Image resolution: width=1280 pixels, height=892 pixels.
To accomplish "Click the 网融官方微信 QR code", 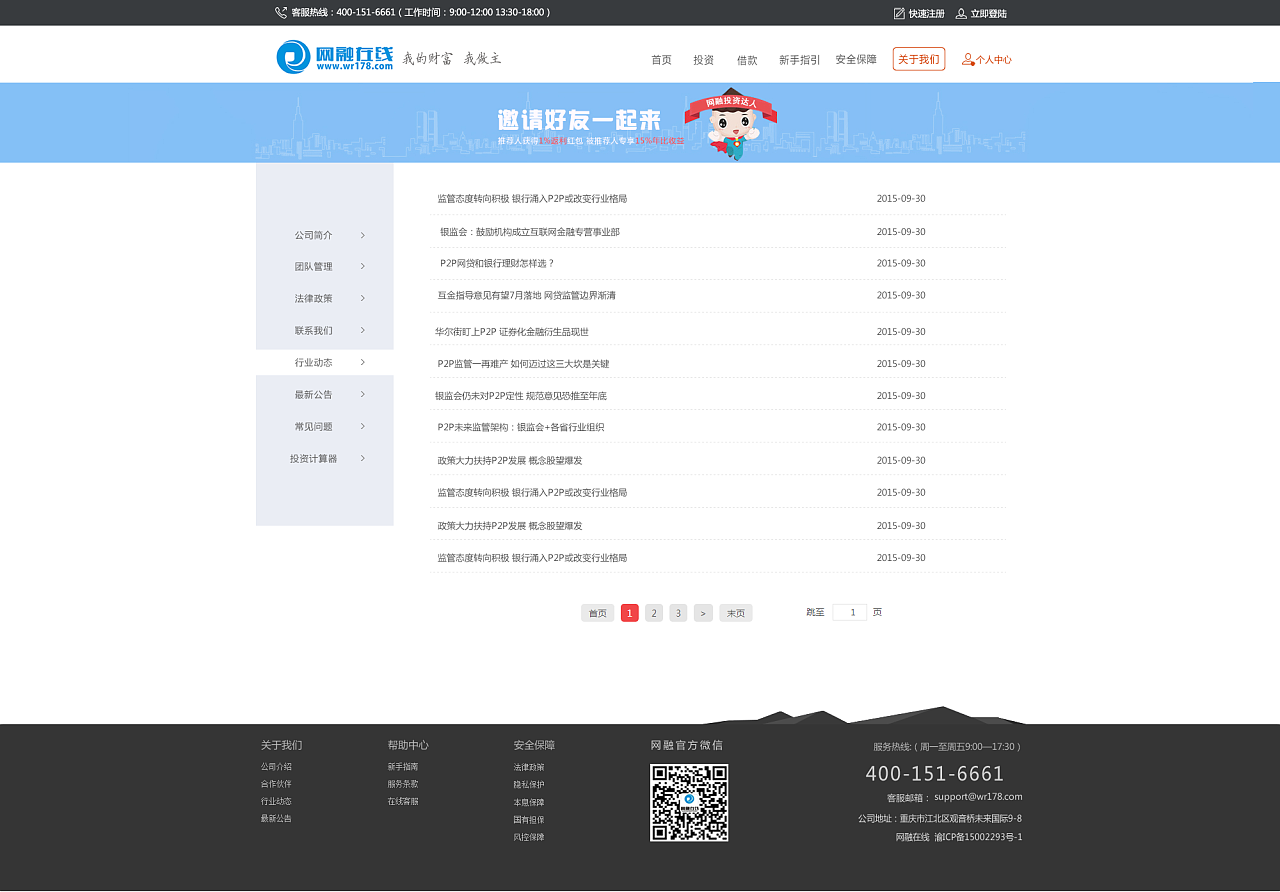I will (689, 803).
